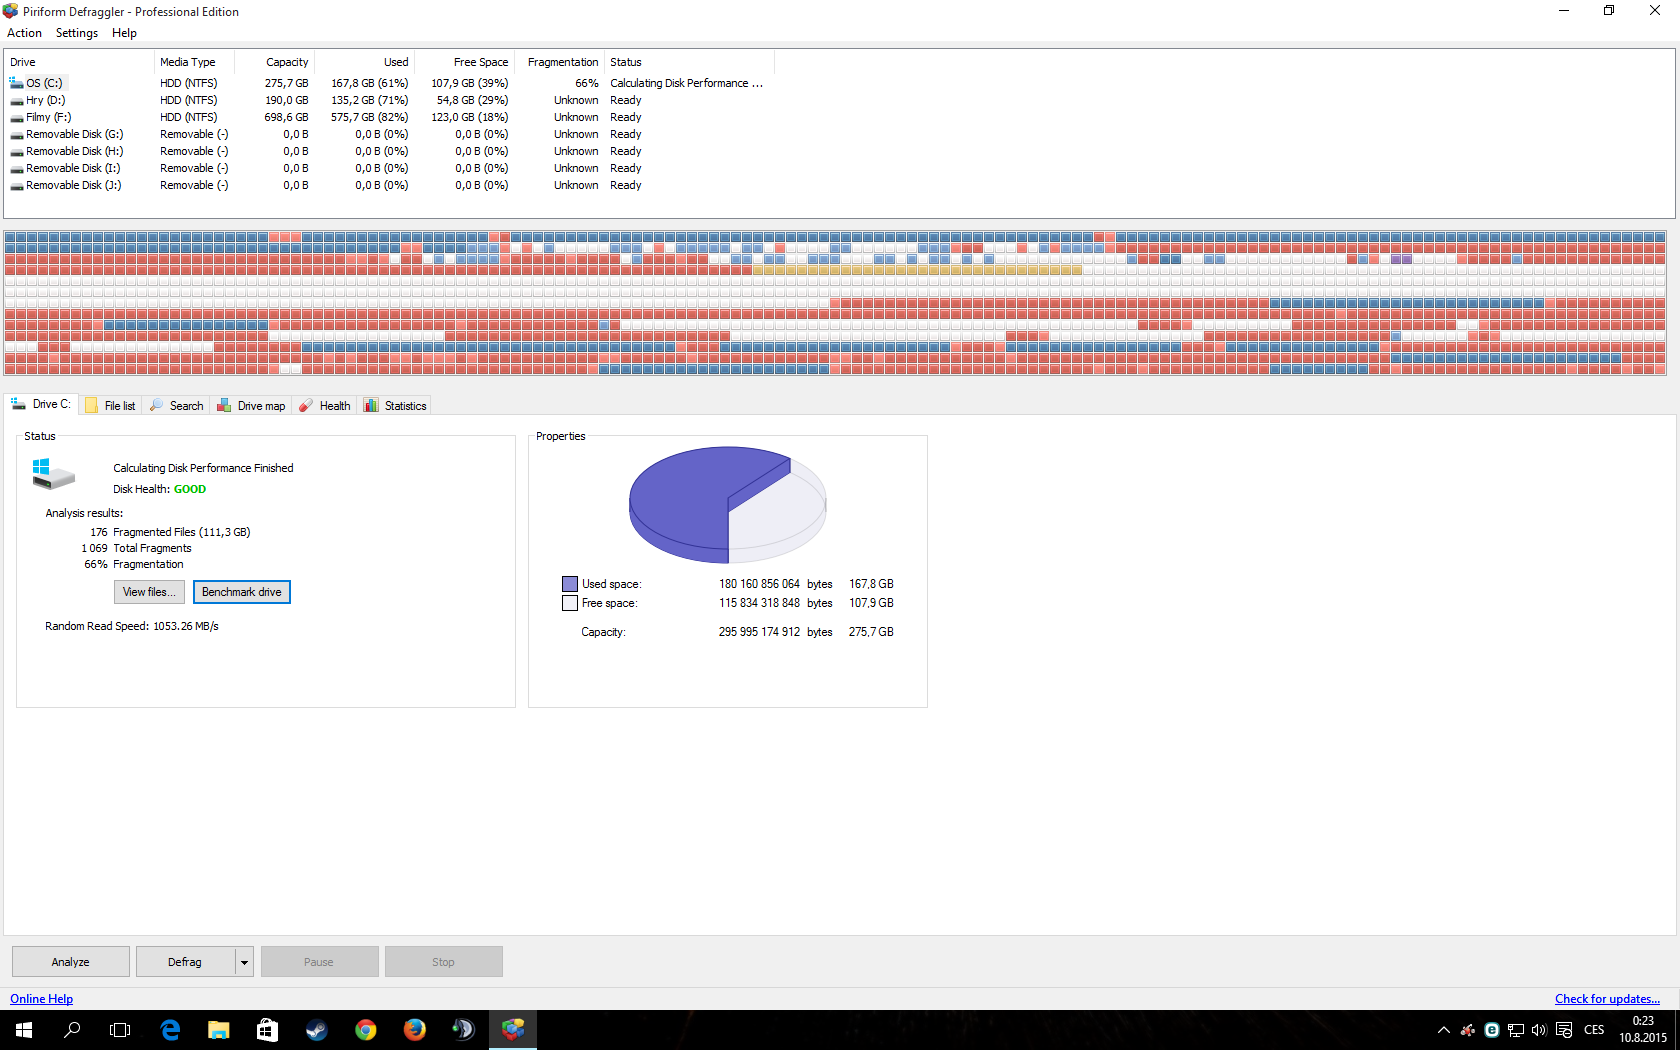1680x1050 pixels.
Task: Click 'Calculating Disk Performance ...' status cell
Action: (687, 83)
